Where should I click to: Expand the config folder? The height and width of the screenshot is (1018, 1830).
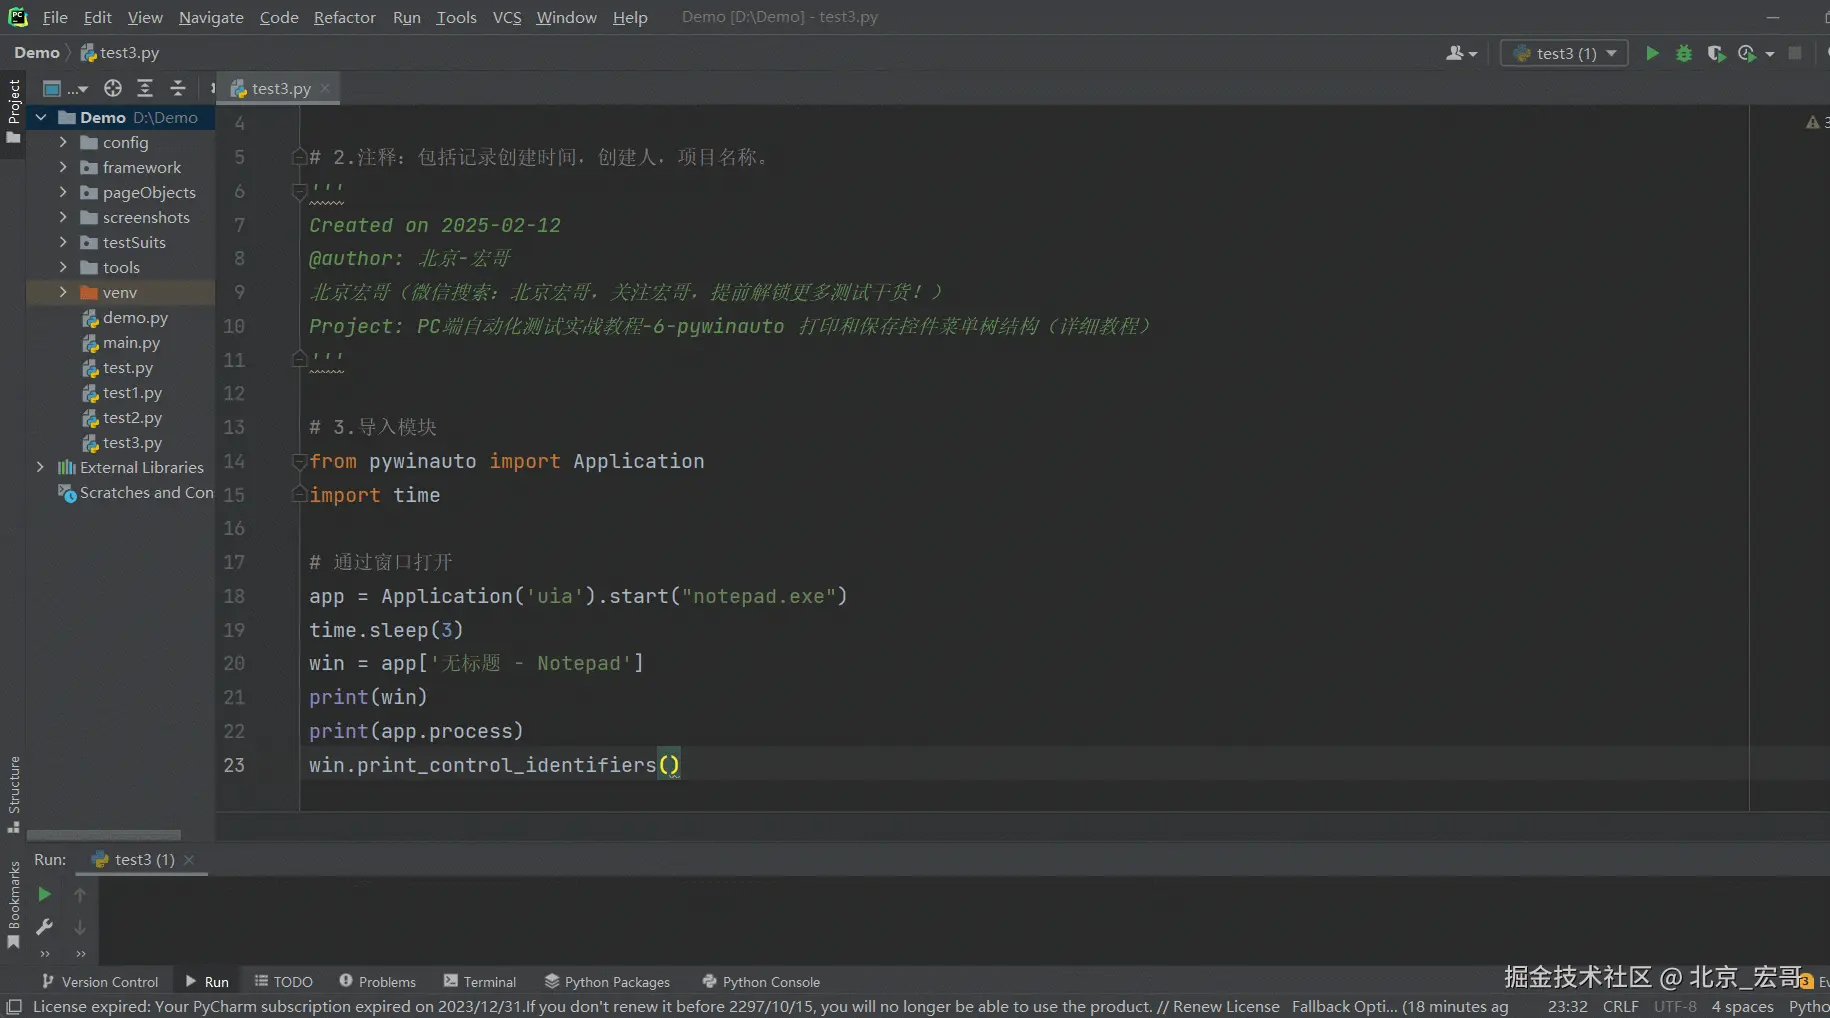click(x=63, y=142)
